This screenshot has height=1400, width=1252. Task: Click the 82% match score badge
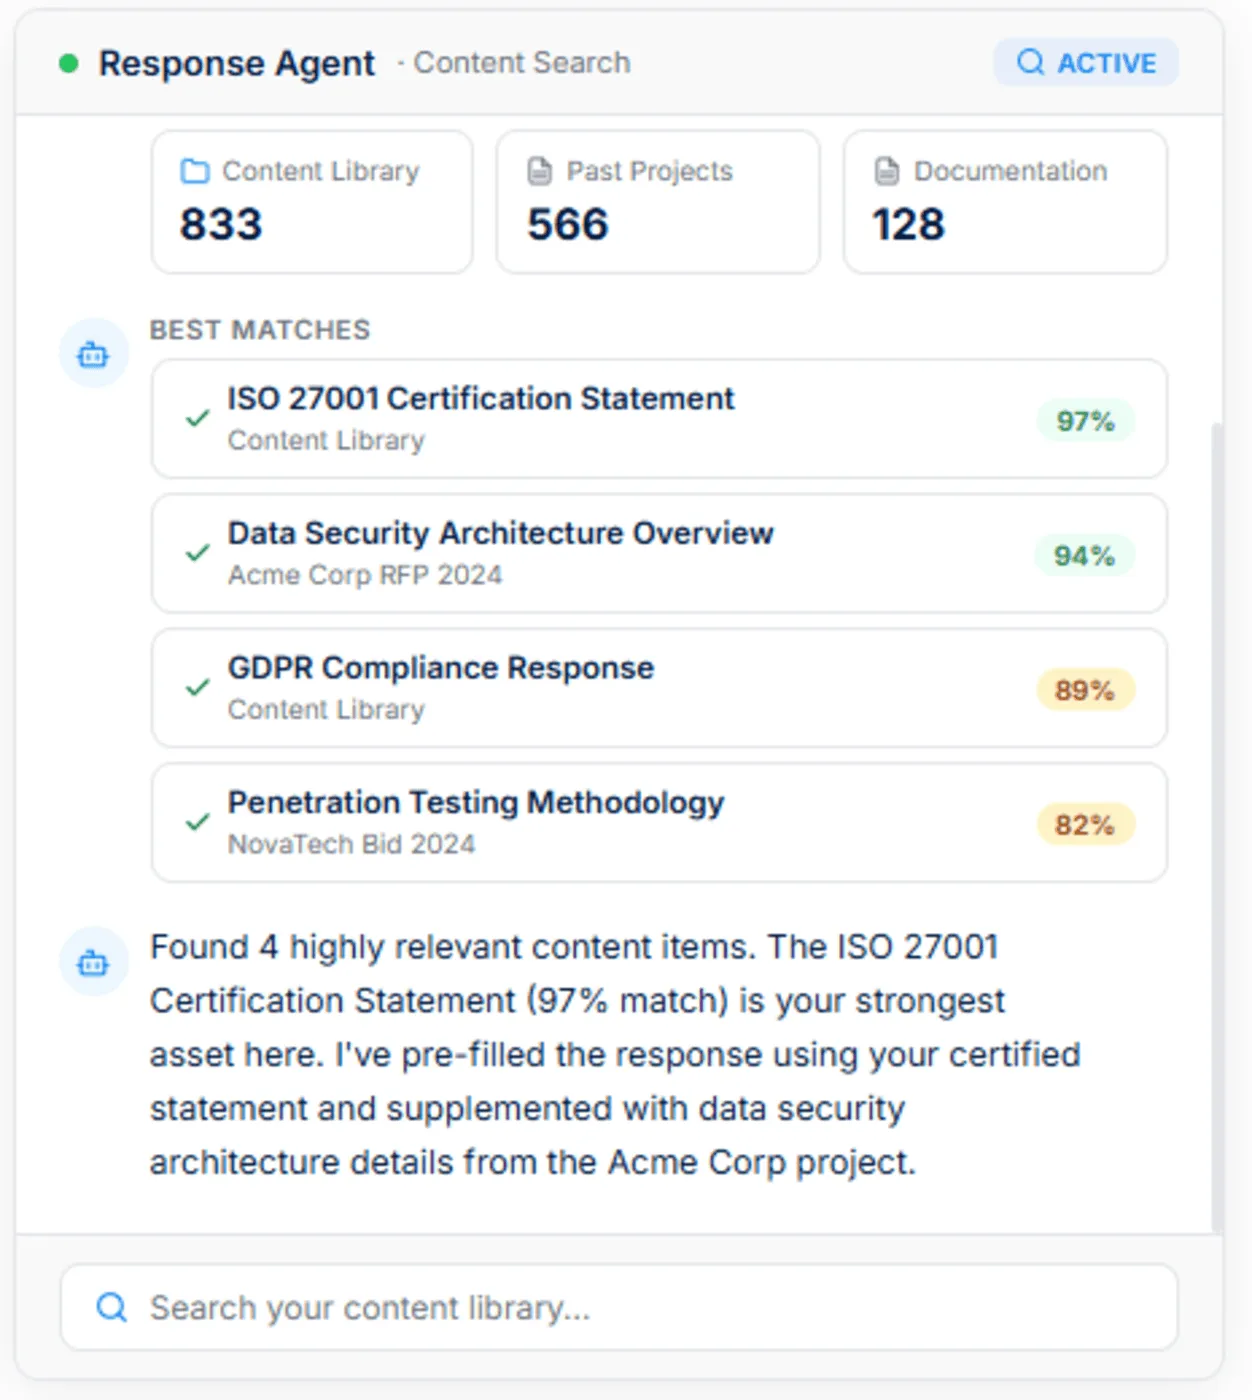1085,825
